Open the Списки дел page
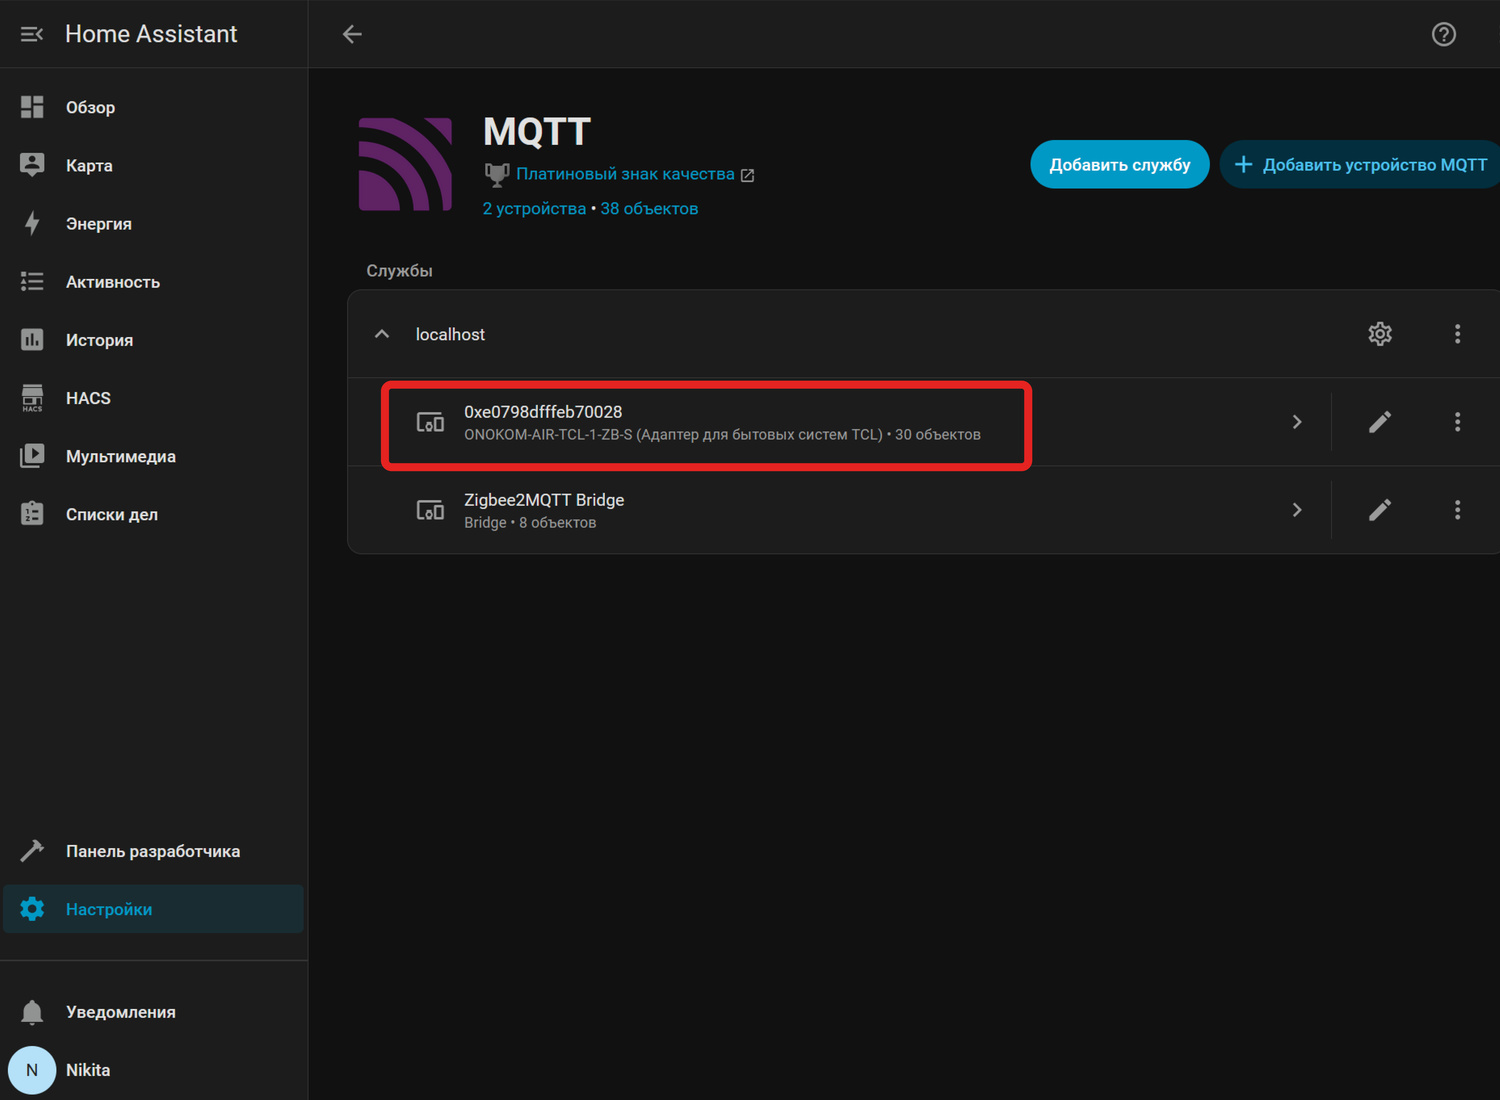 tap(154, 513)
